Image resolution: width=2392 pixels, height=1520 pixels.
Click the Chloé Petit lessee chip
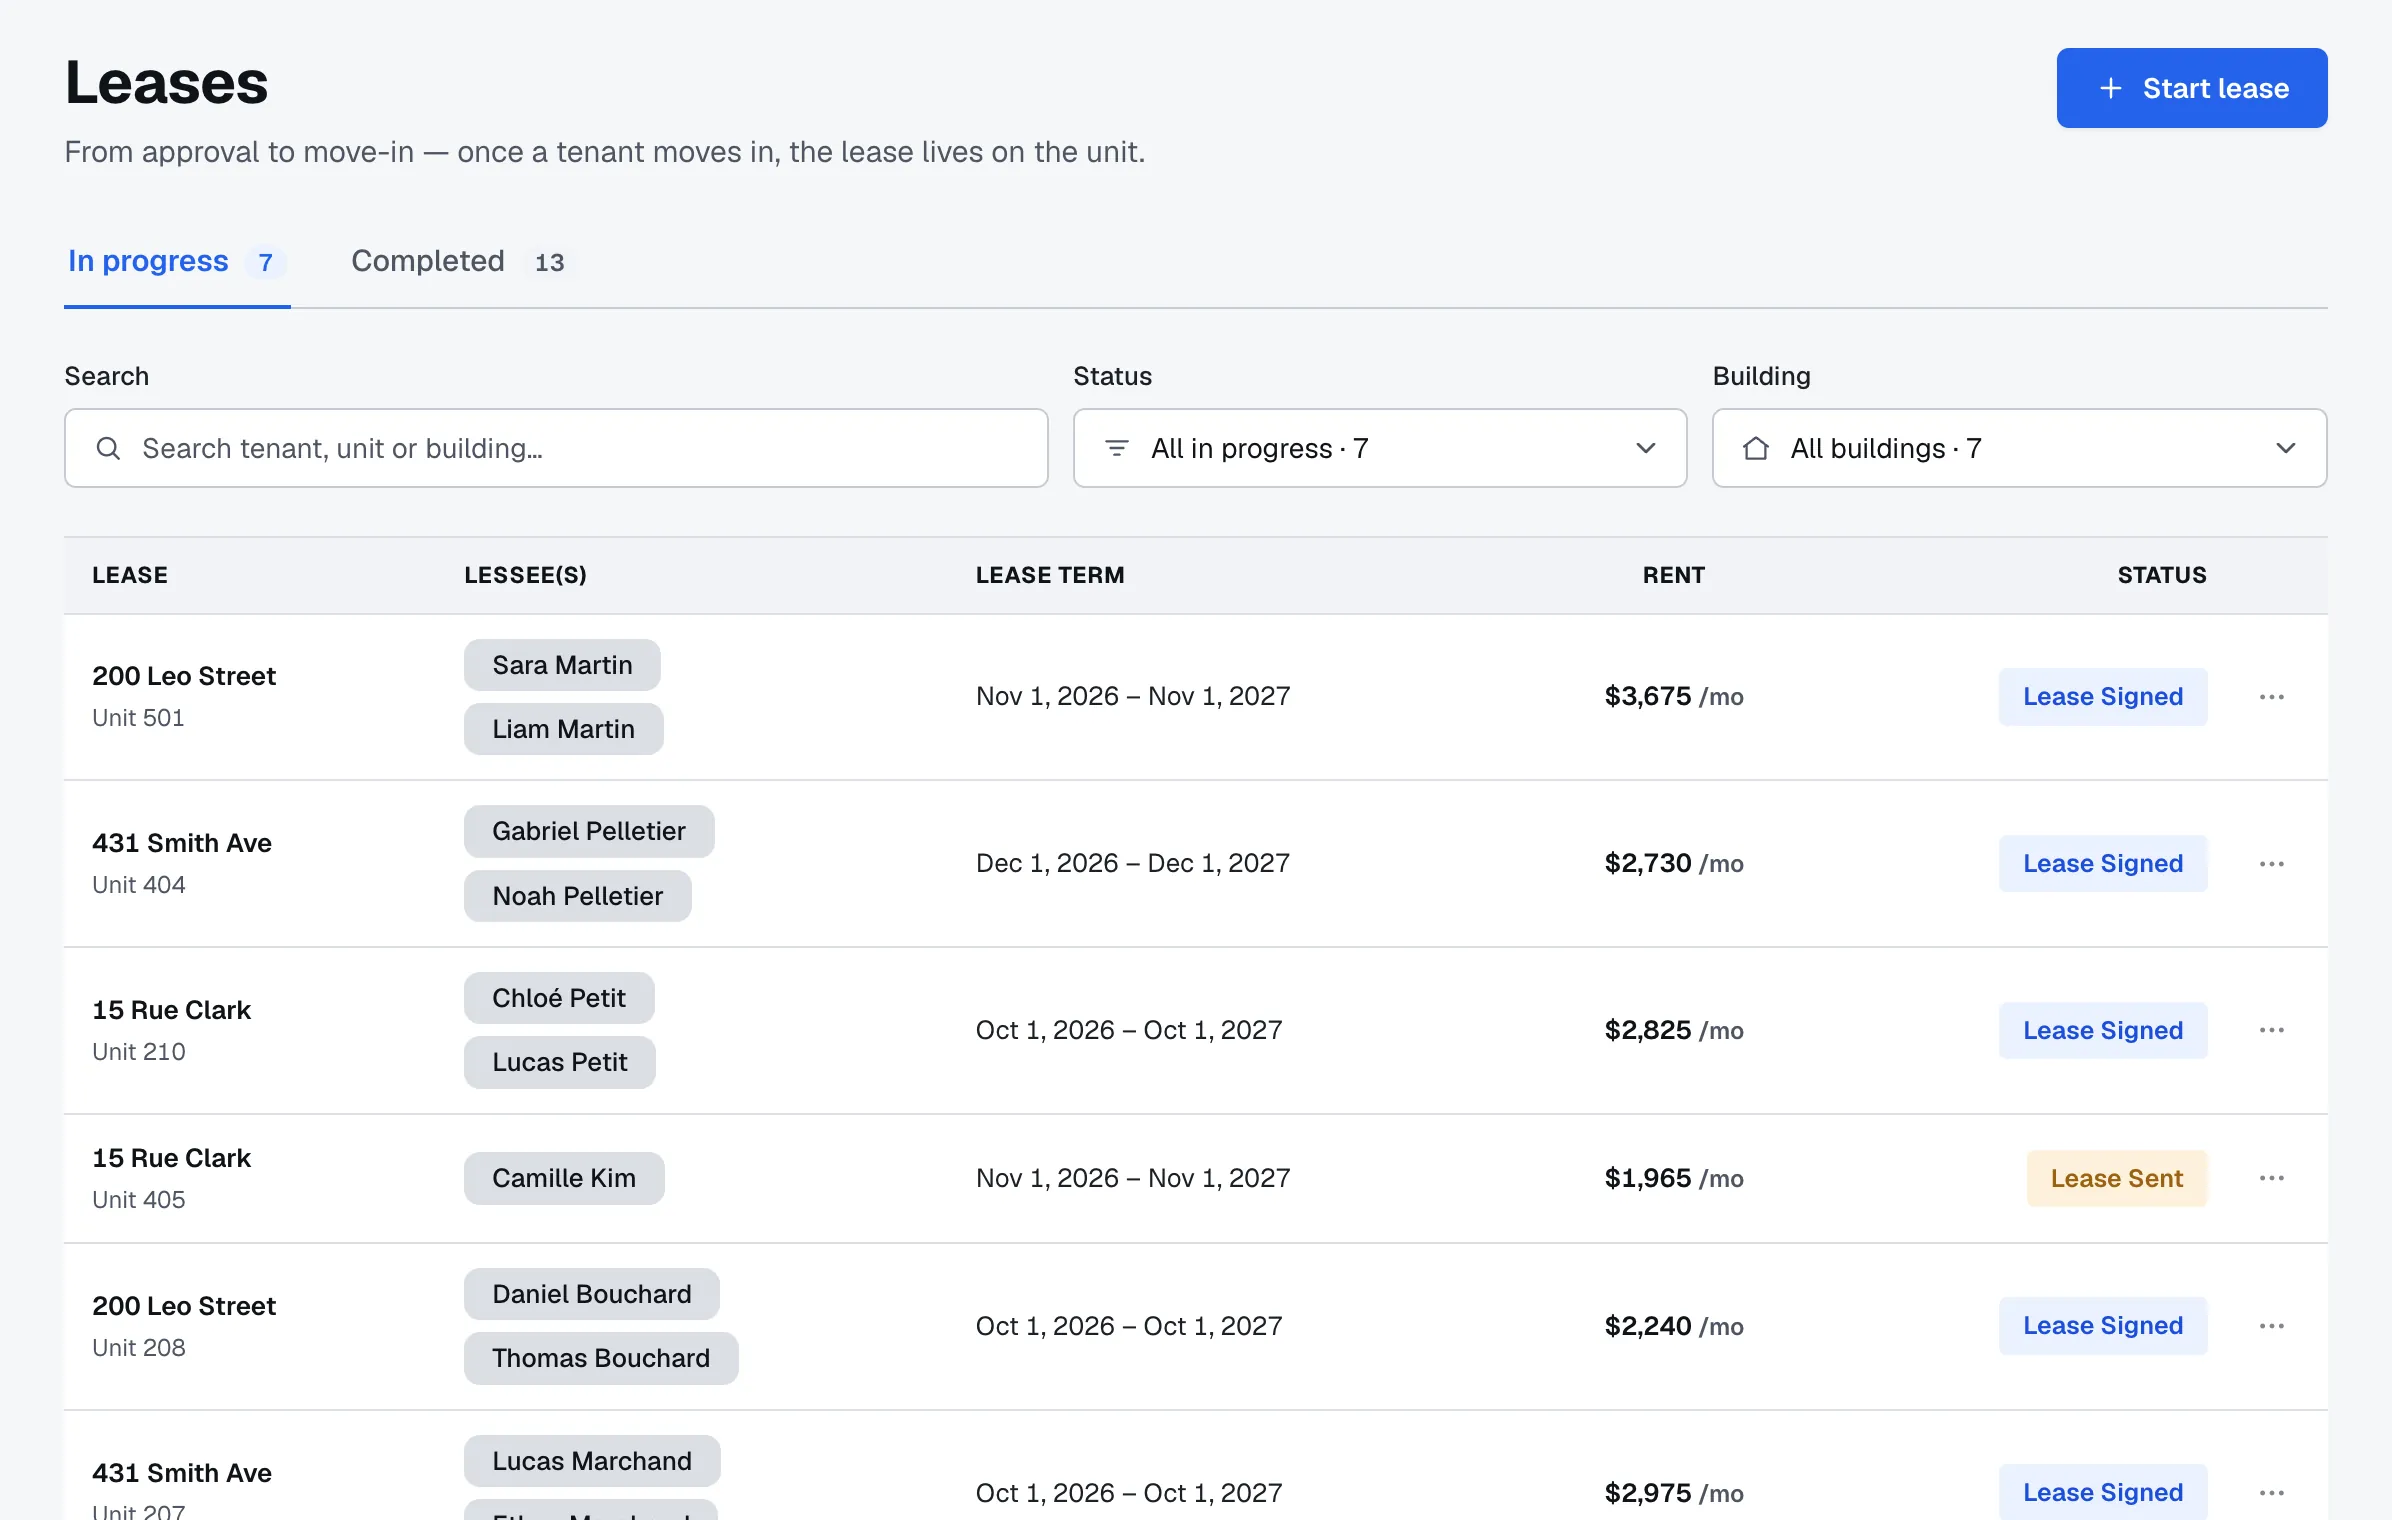click(559, 998)
